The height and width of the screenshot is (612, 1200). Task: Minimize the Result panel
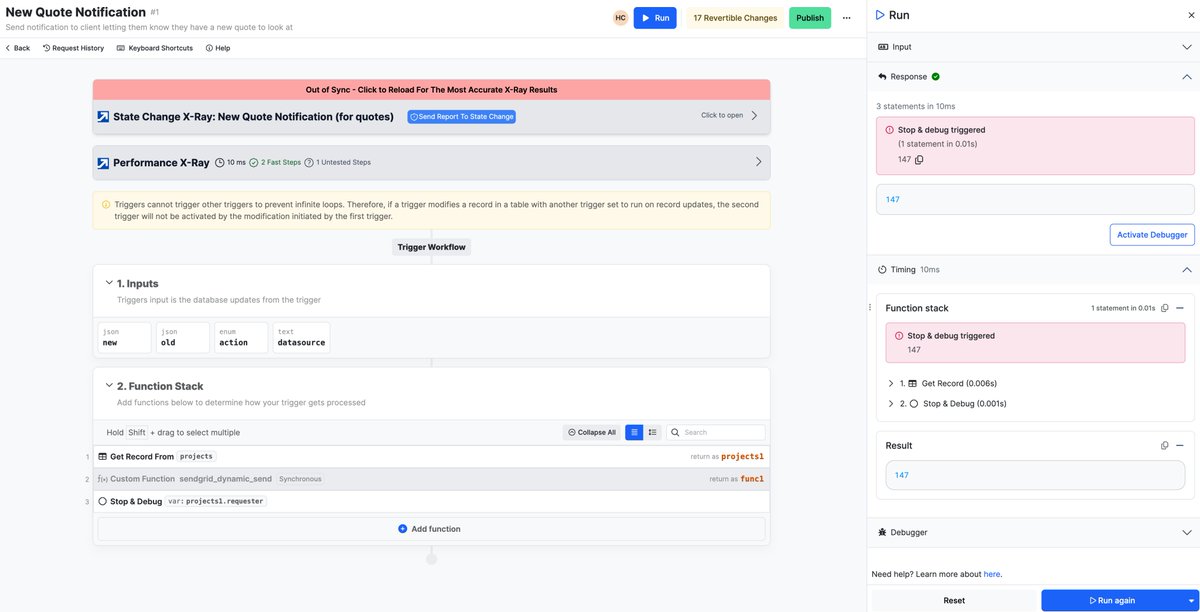pos(1180,446)
